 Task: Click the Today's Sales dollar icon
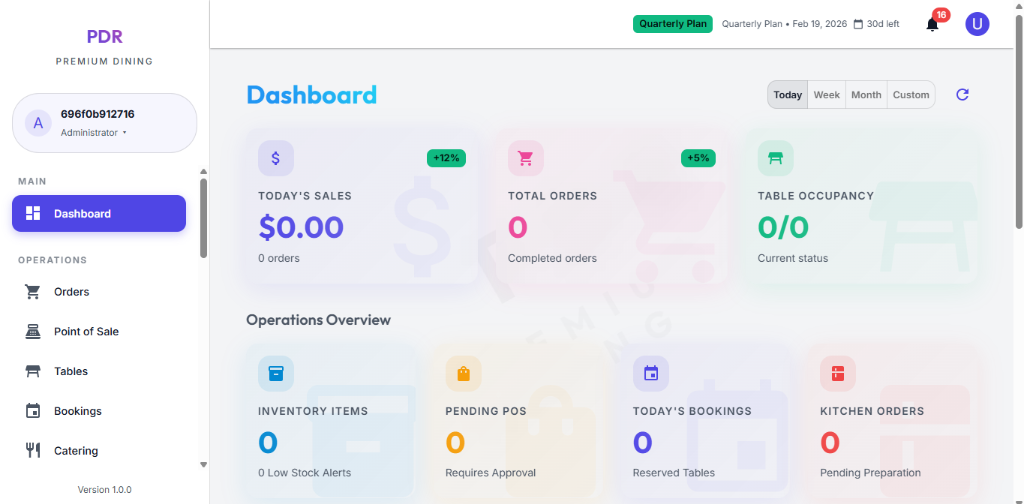[276, 158]
